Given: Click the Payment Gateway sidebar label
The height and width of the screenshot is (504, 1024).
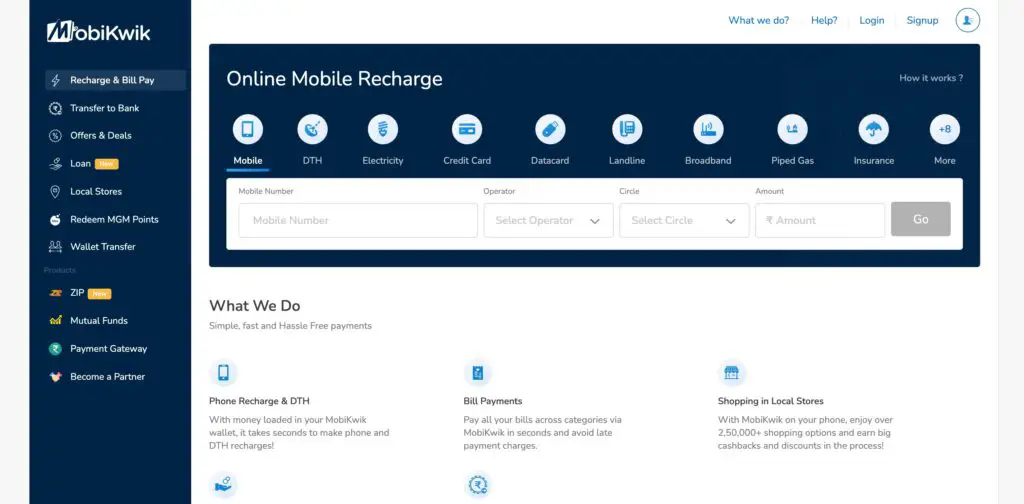Looking at the screenshot, I should click(108, 349).
